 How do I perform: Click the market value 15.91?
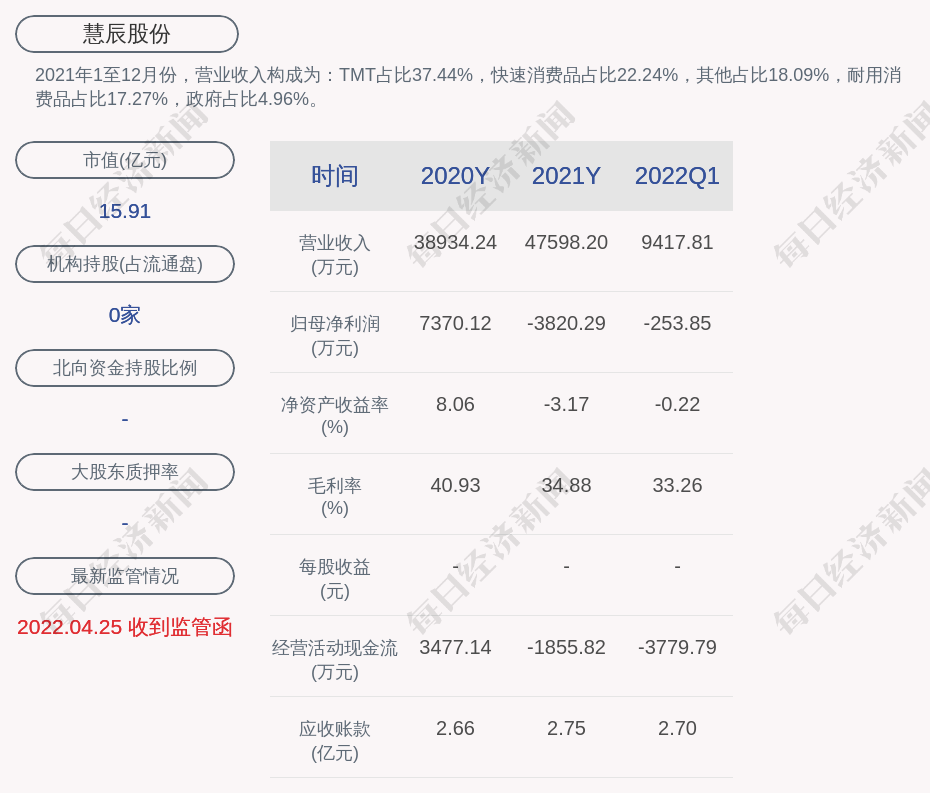coord(125,211)
